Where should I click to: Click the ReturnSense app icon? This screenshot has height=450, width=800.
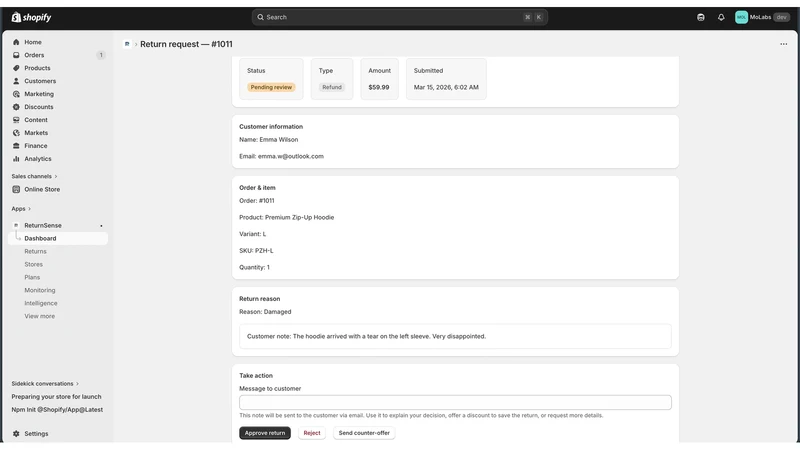click(16, 226)
